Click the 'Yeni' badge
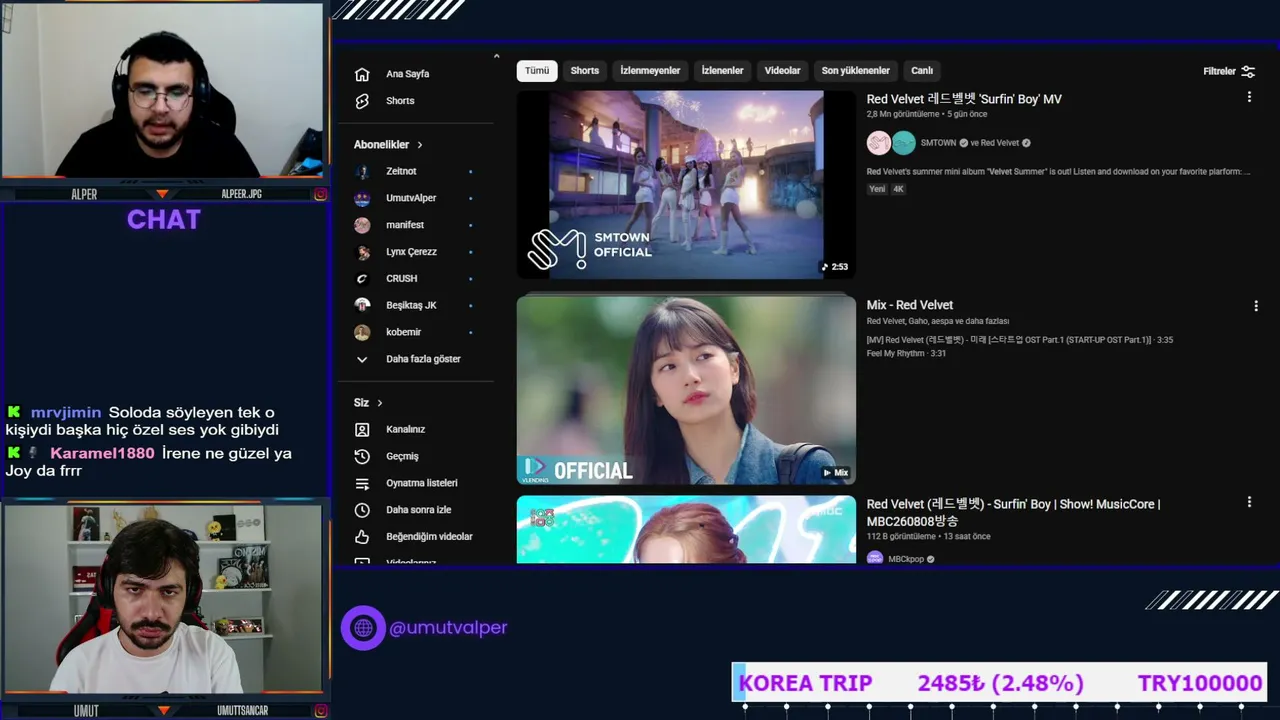This screenshot has width=1280, height=720. (x=877, y=189)
